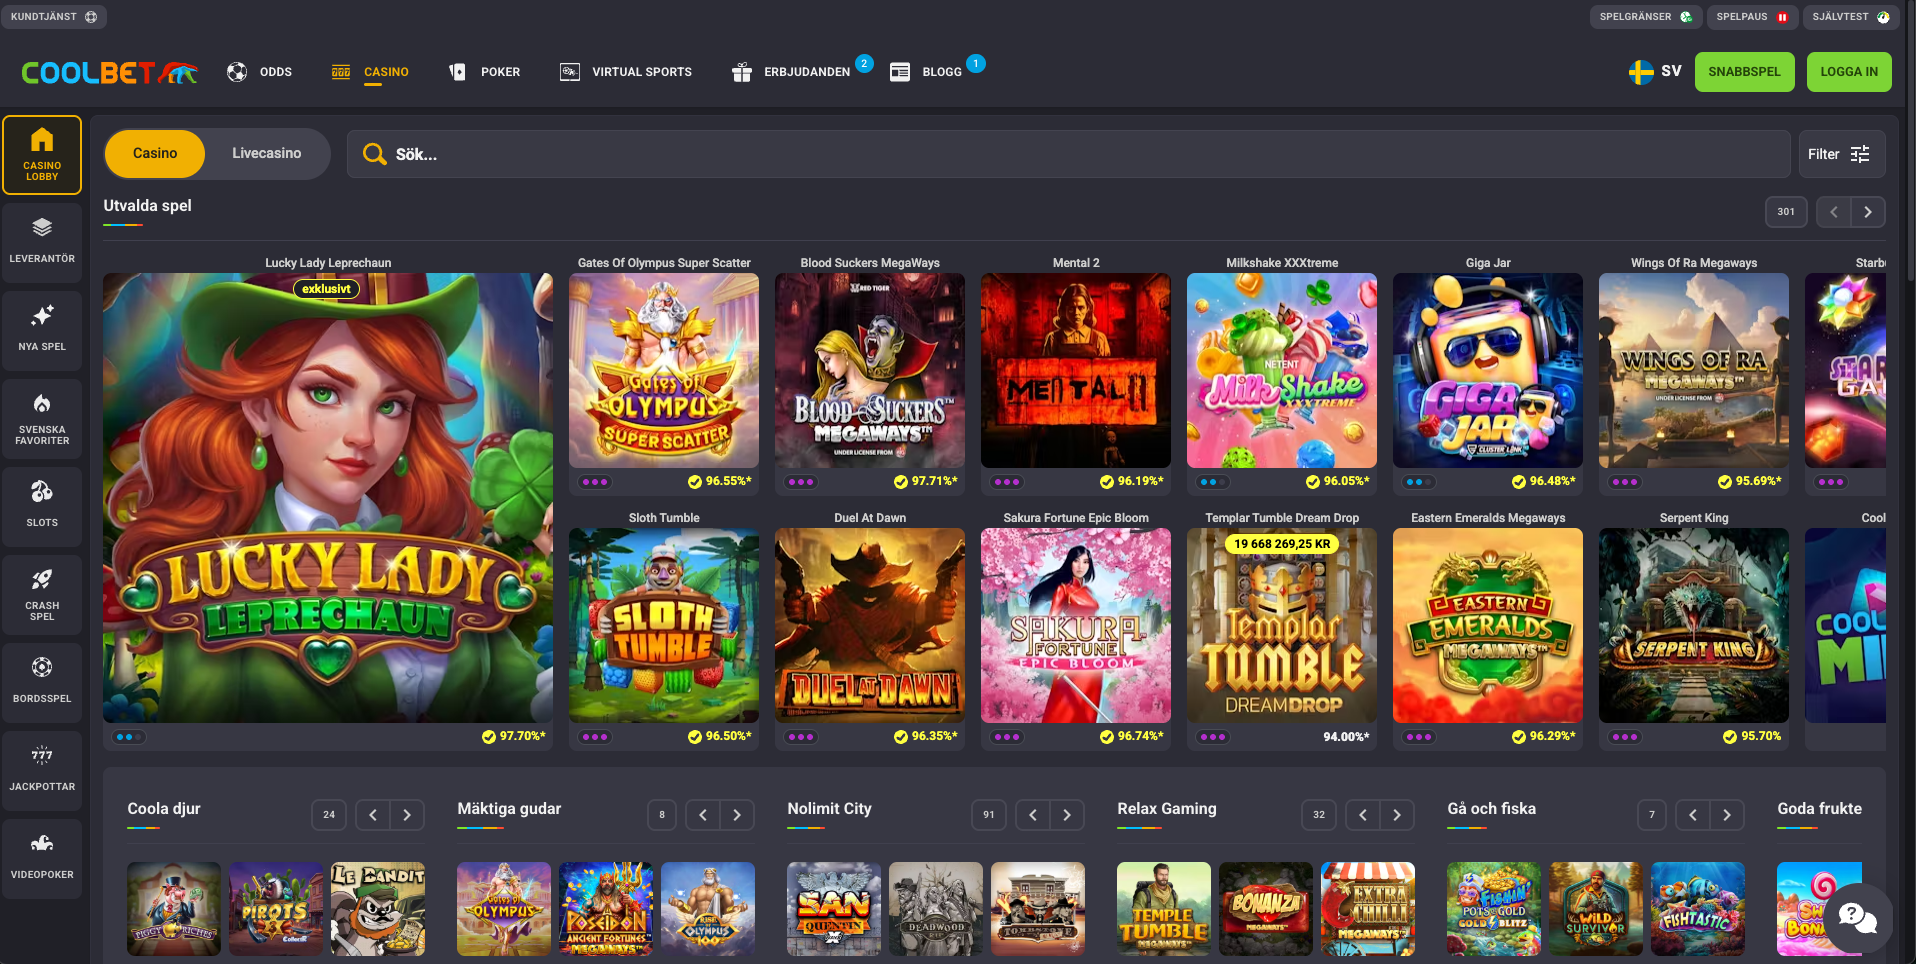Open the Casino menu tab
Viewport: 1916px width, 964px height.
[x=386, y=72]
